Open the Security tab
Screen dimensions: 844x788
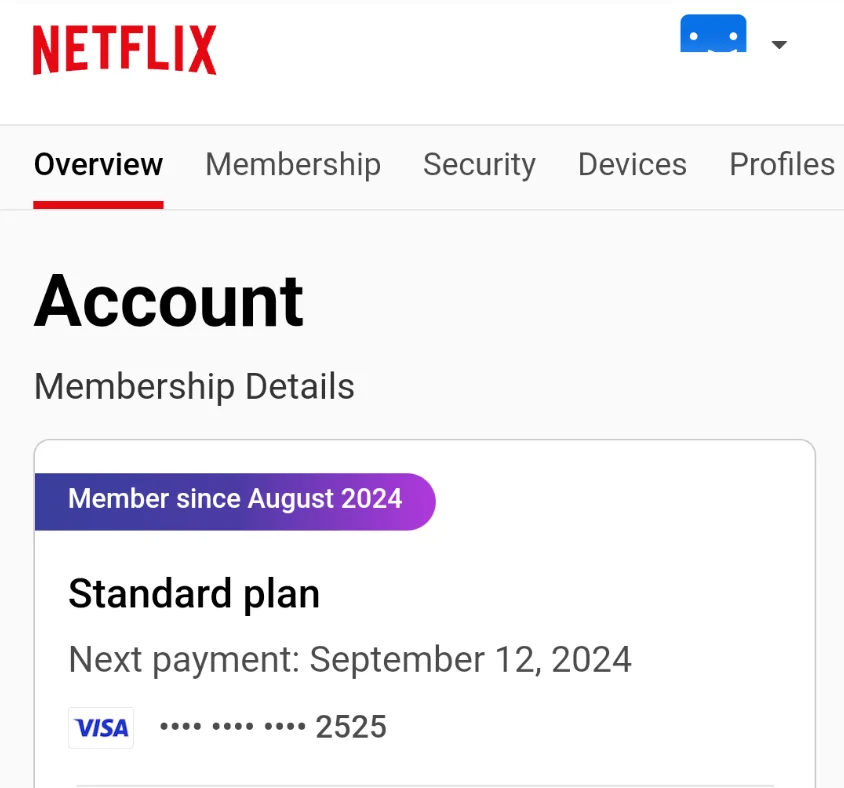pos(479,165)
